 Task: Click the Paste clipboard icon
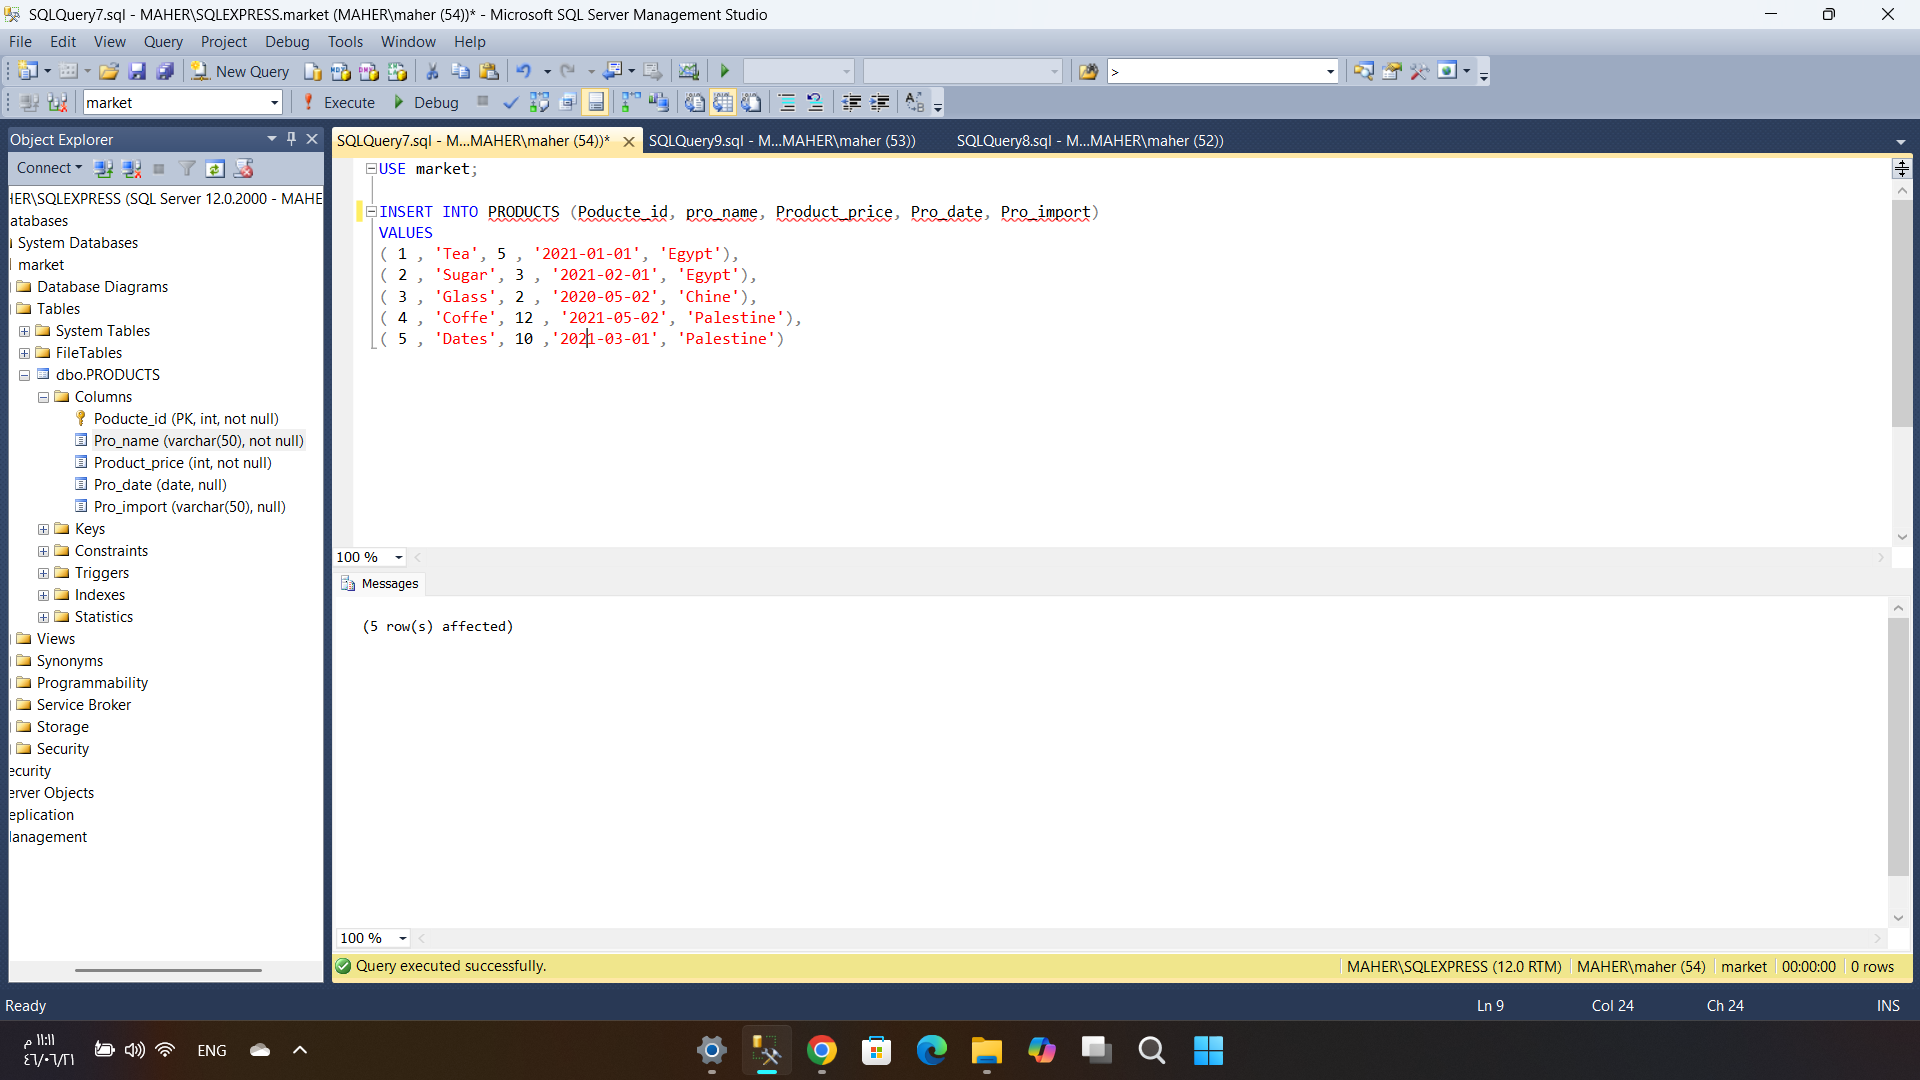tap(489, 71)
